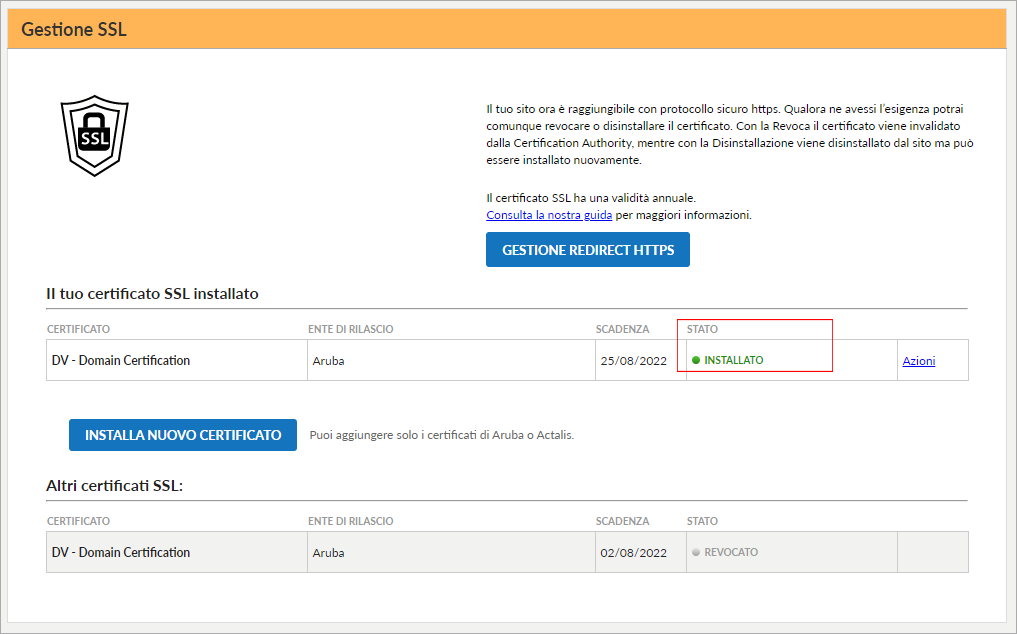
Task: Click the note about Aruba or Actalis certificates
Action: [442, 435]
